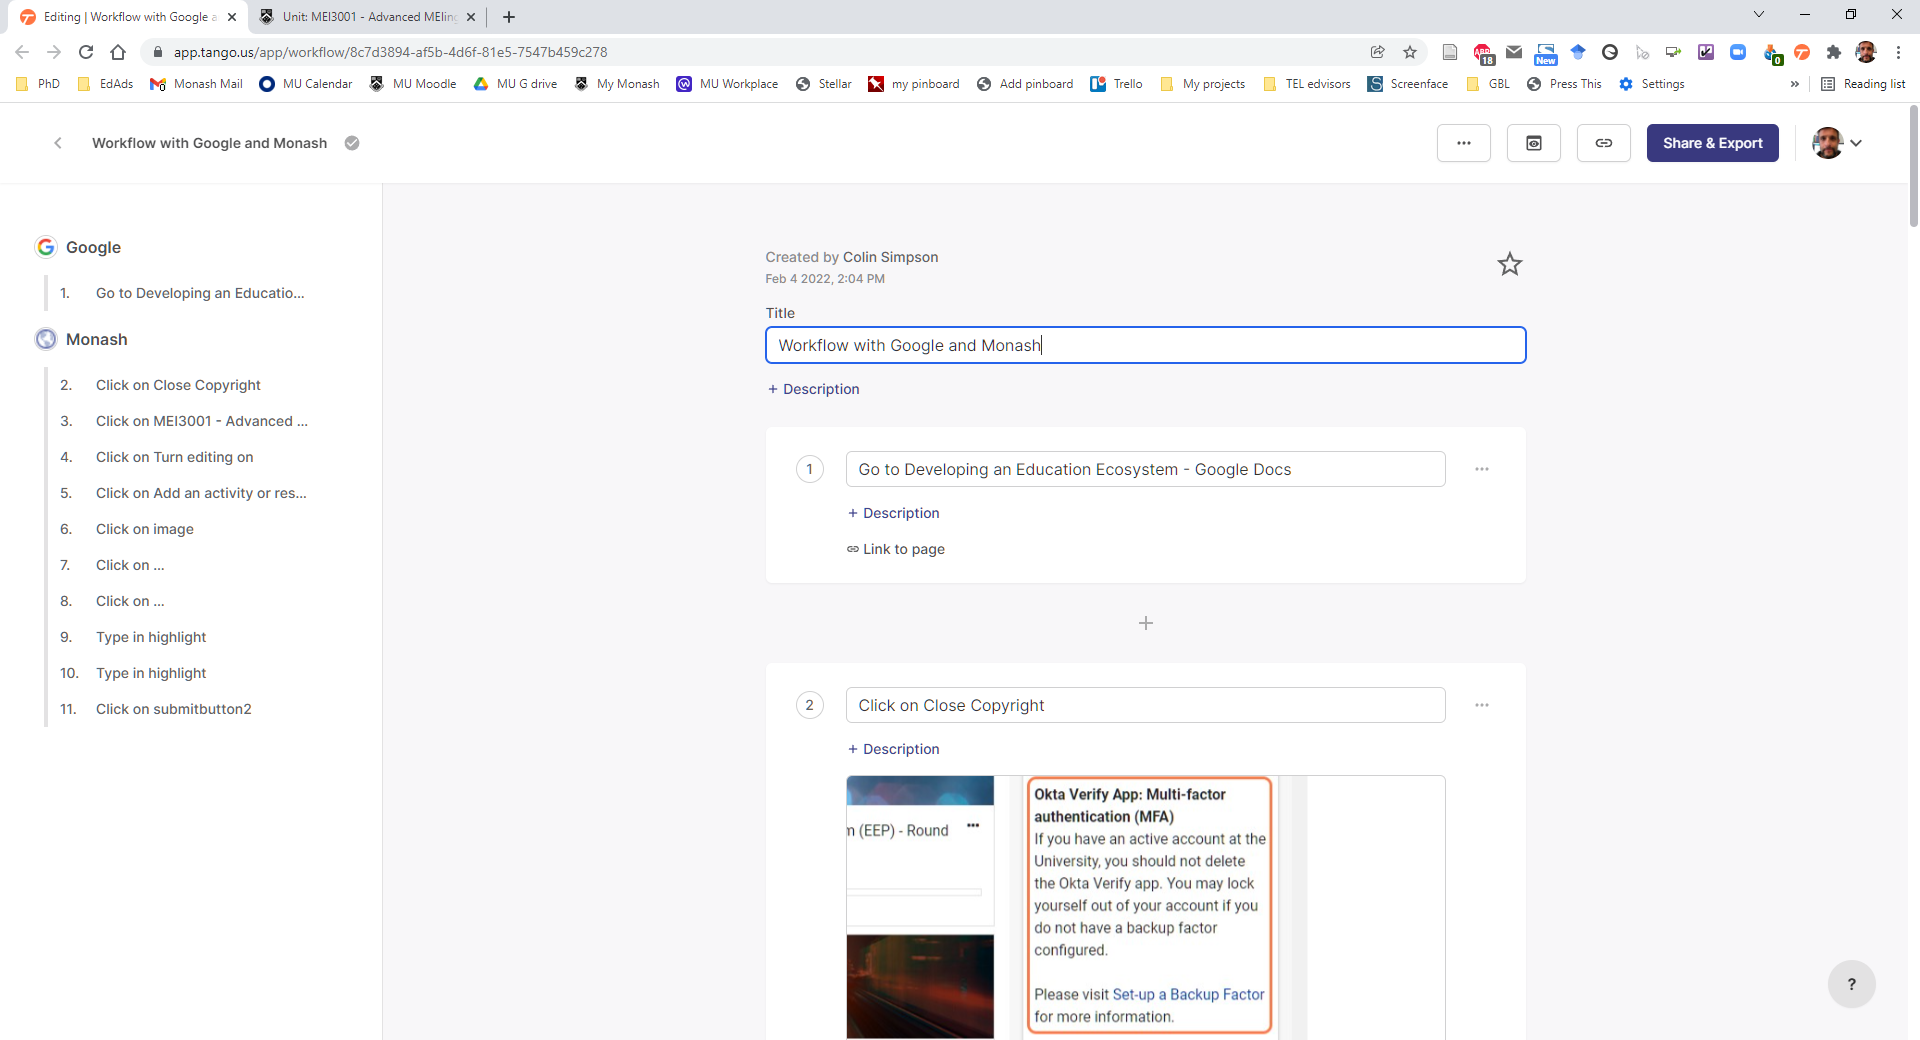Add a step with the plus icon
This screenshot has width=1920, height=1040.
tap(1145, 623)
